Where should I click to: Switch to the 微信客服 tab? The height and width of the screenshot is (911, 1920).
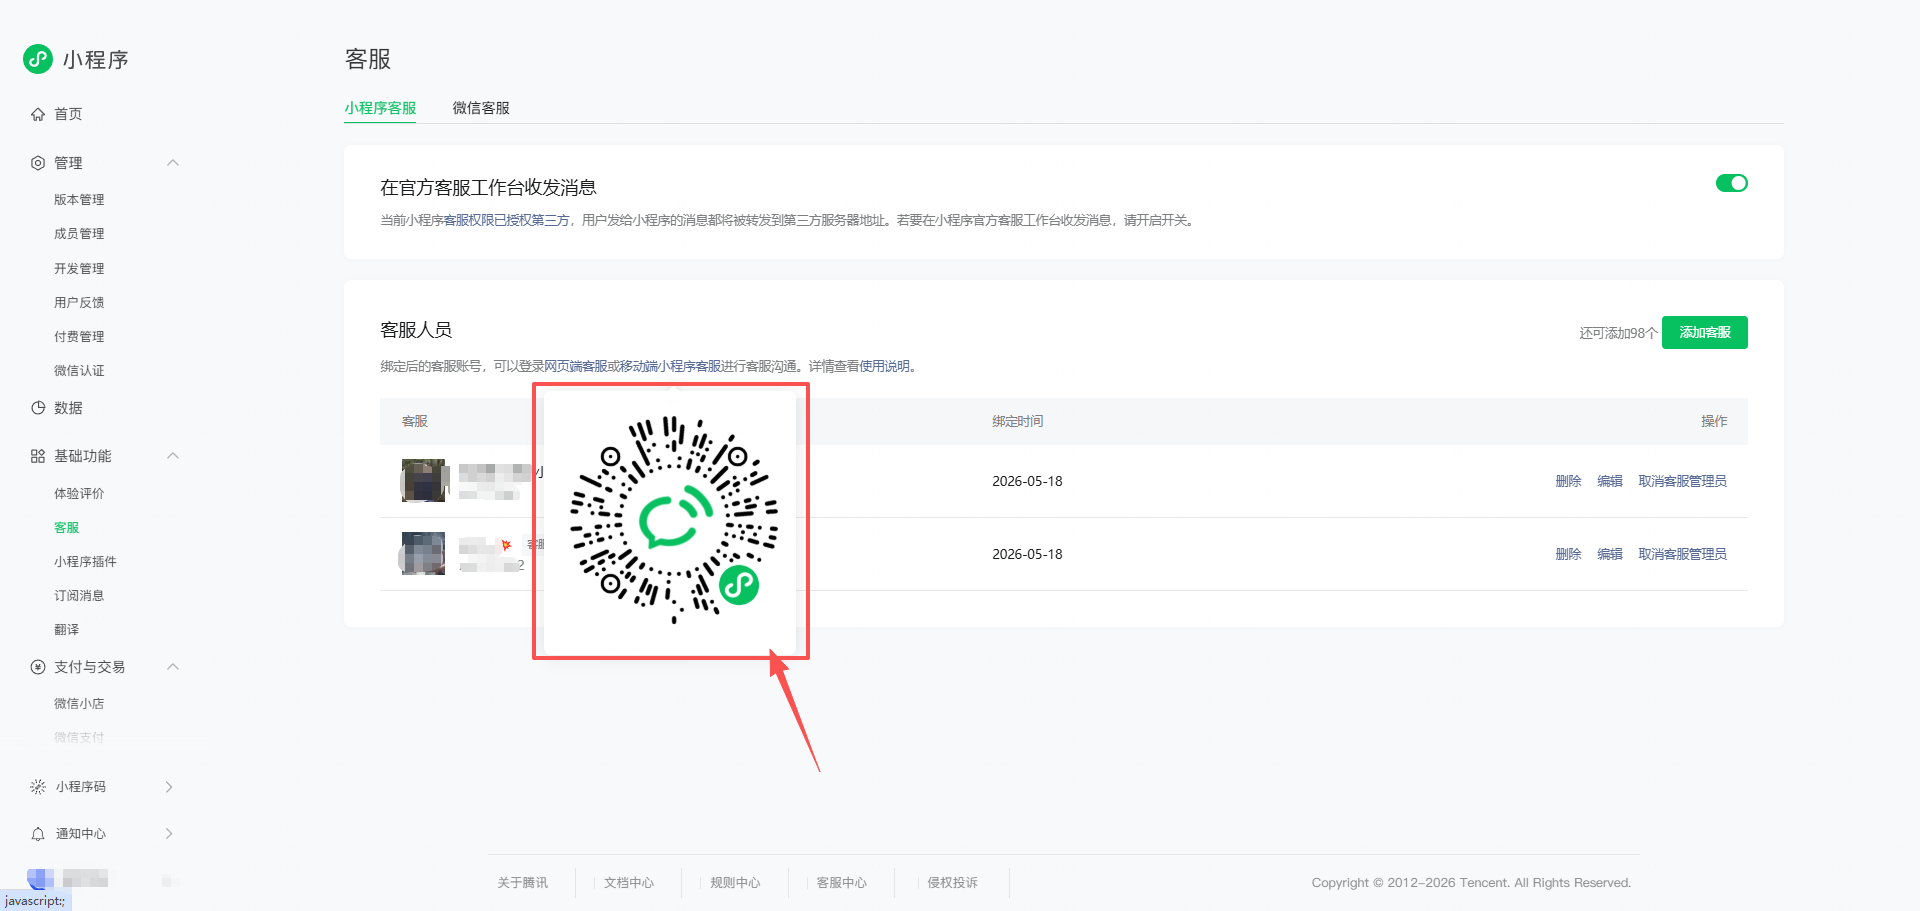(481, 108)
